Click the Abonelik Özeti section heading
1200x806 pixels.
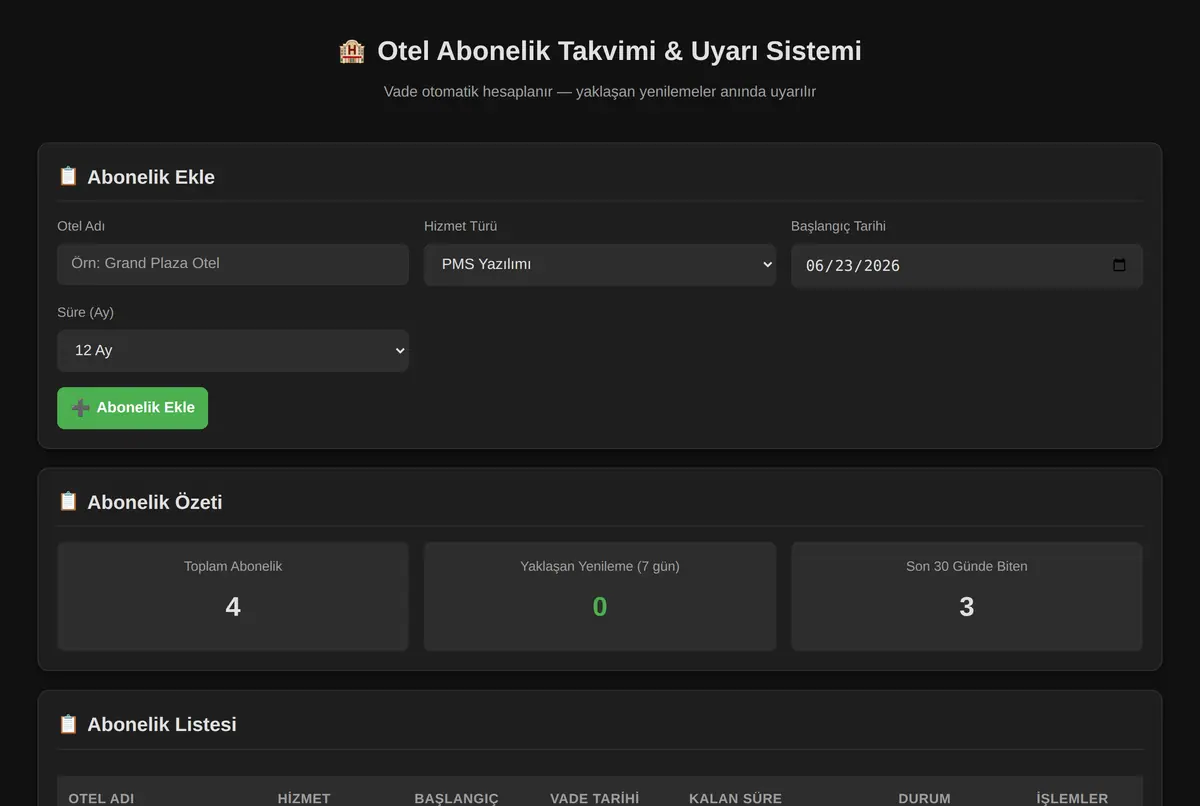click(x=155, y=502)
